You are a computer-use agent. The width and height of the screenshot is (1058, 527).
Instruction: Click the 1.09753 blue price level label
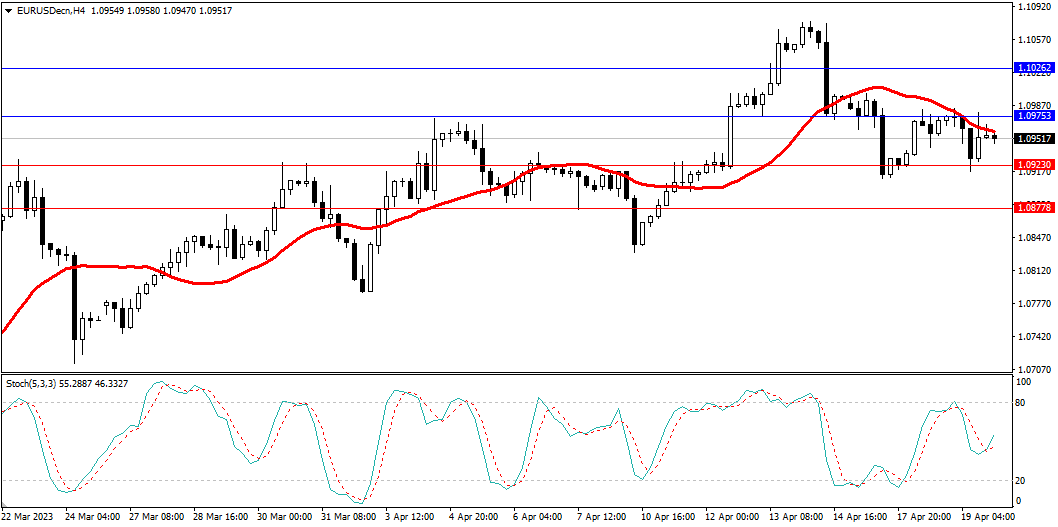[x=1034, y=116]
